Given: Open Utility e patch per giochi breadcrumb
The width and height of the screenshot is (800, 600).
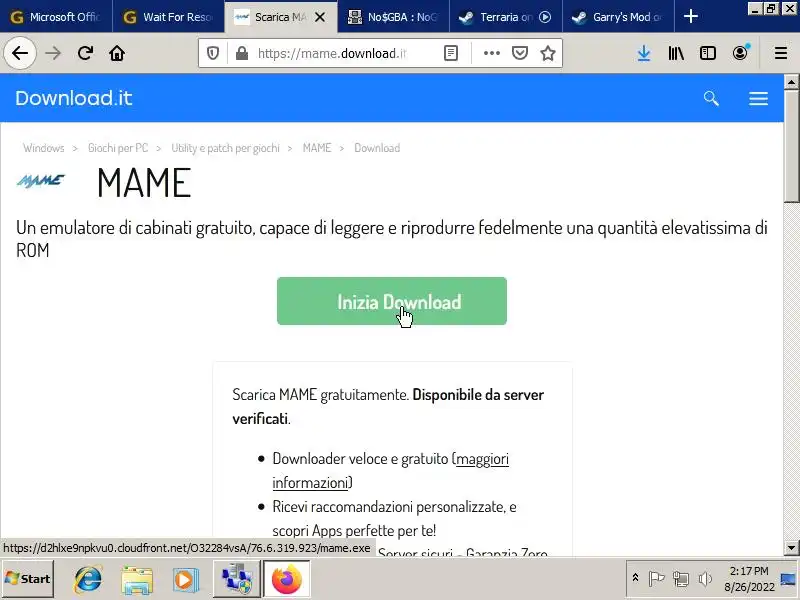Looking at the screenshot, I should tap(226, 148).
